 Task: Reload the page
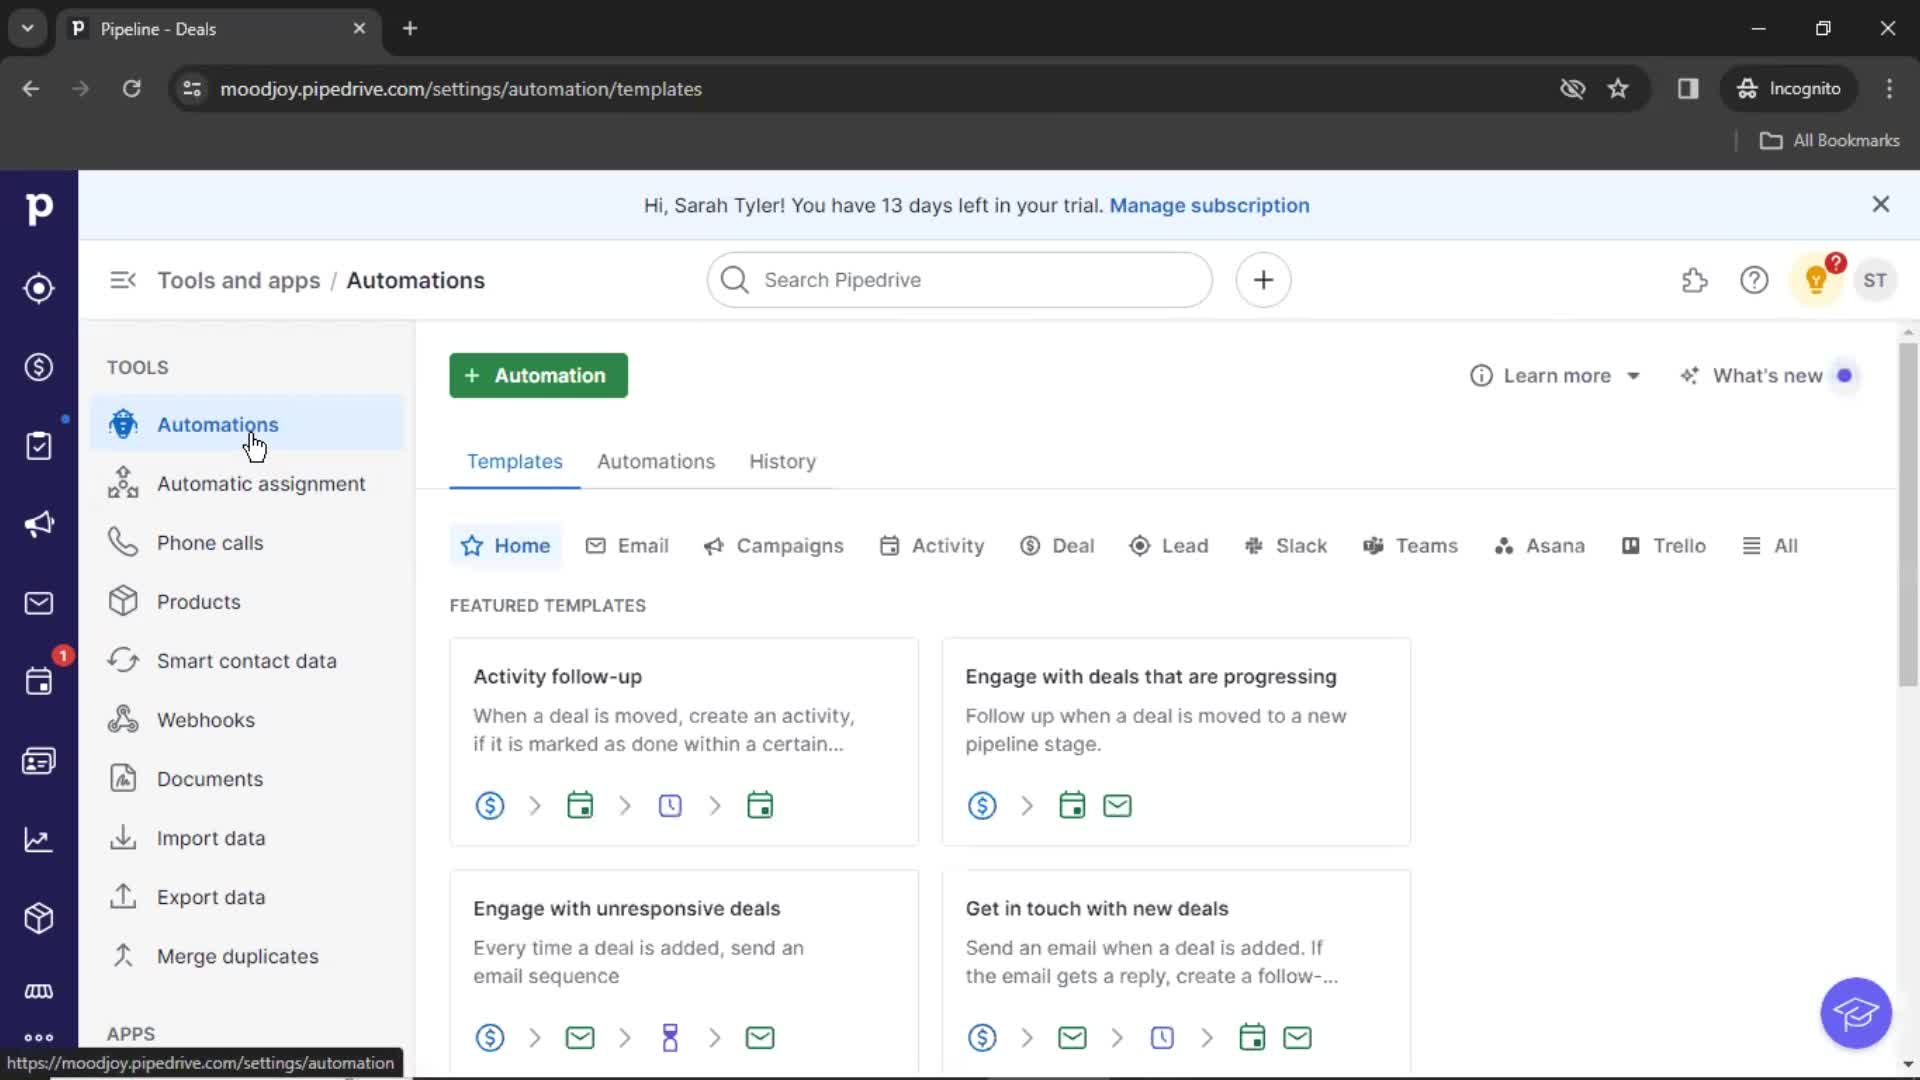pyautogui.click(x=131, y=89)
